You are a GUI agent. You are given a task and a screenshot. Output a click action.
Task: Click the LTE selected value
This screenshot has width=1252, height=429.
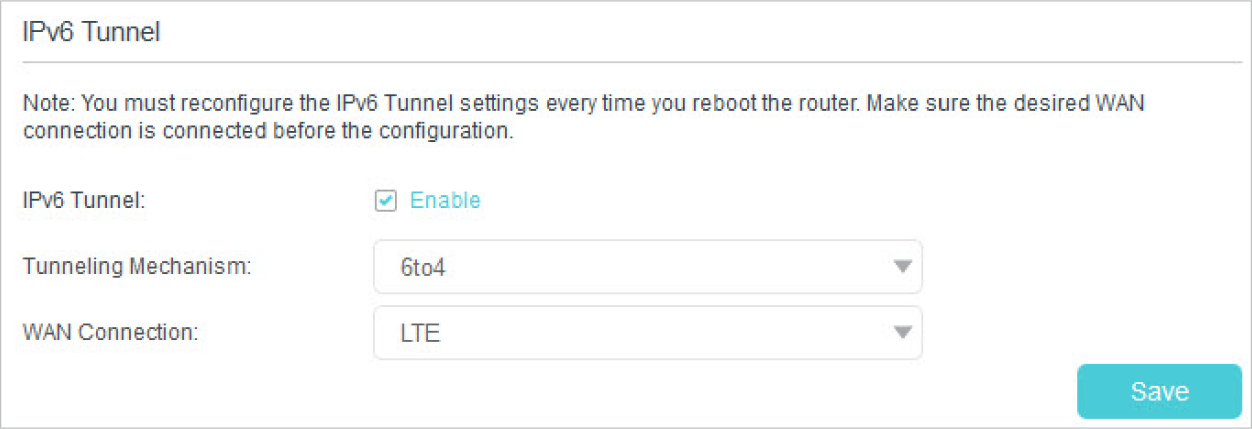[420, 333]
